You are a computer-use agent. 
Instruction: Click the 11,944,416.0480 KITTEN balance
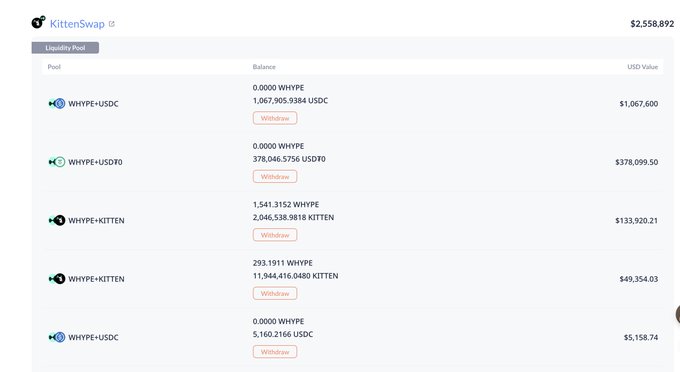click(295, 276)
